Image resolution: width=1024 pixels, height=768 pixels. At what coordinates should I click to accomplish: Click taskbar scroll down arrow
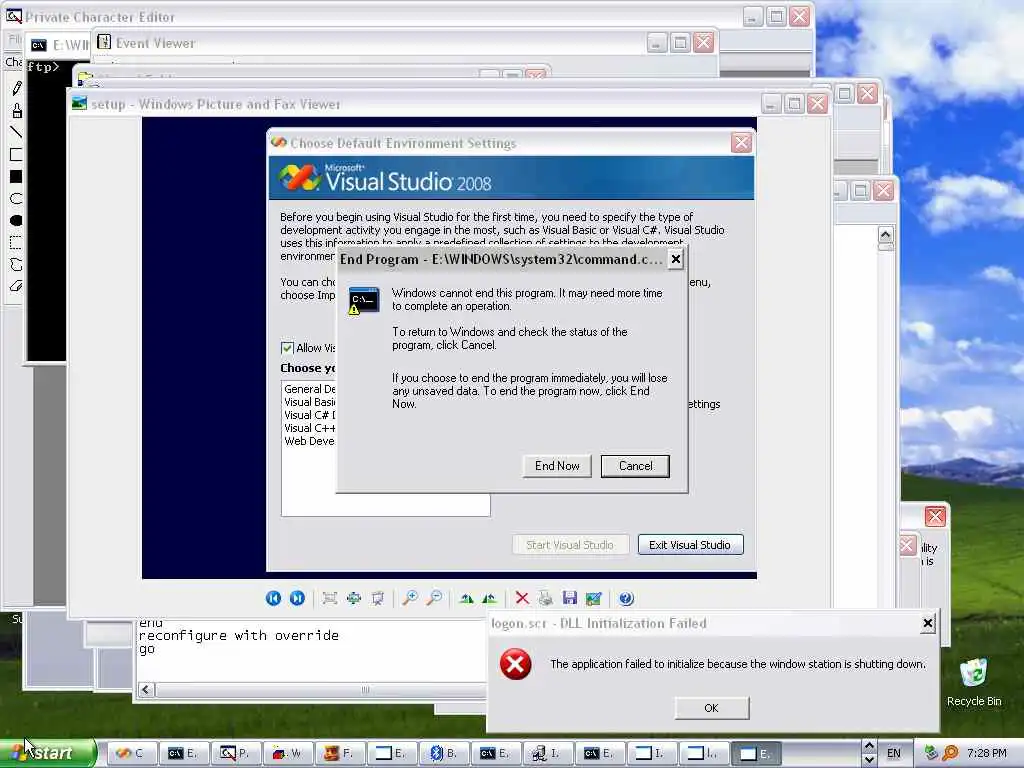tap(869, 760)
